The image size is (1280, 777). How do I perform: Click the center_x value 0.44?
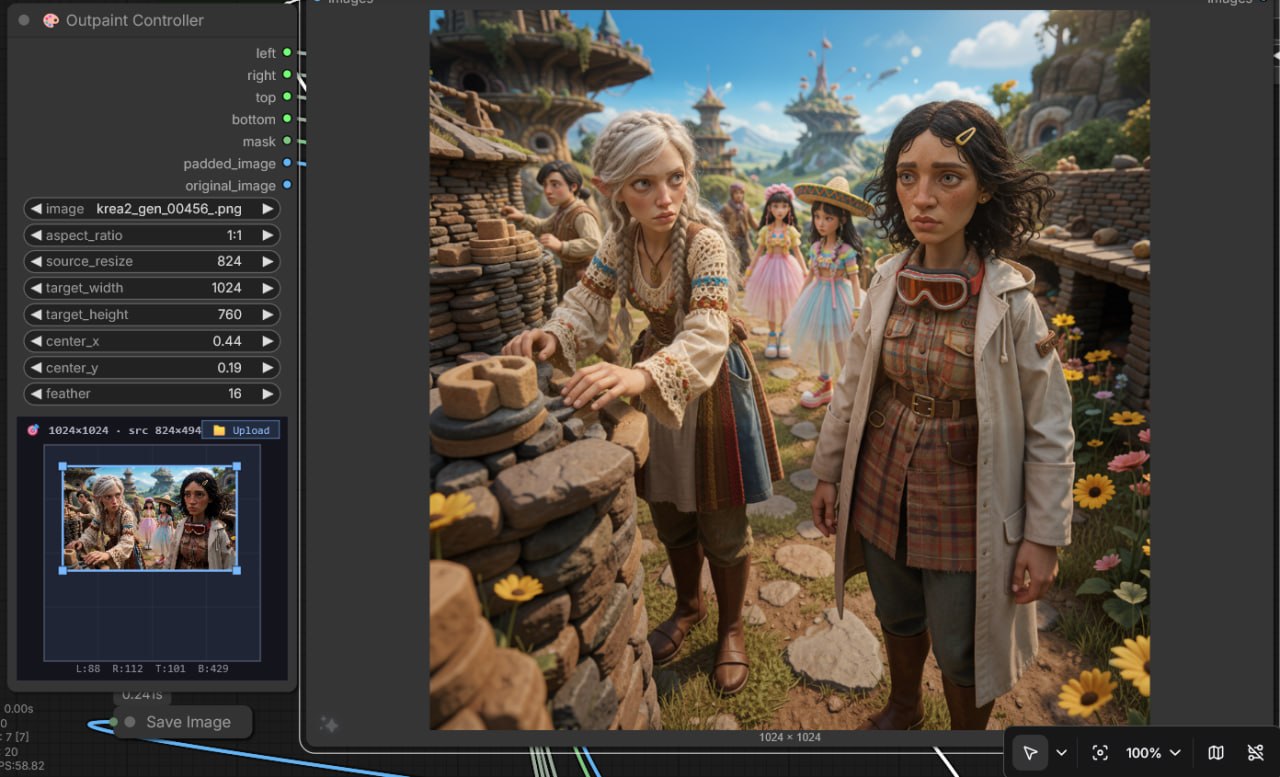coord(227,341)
